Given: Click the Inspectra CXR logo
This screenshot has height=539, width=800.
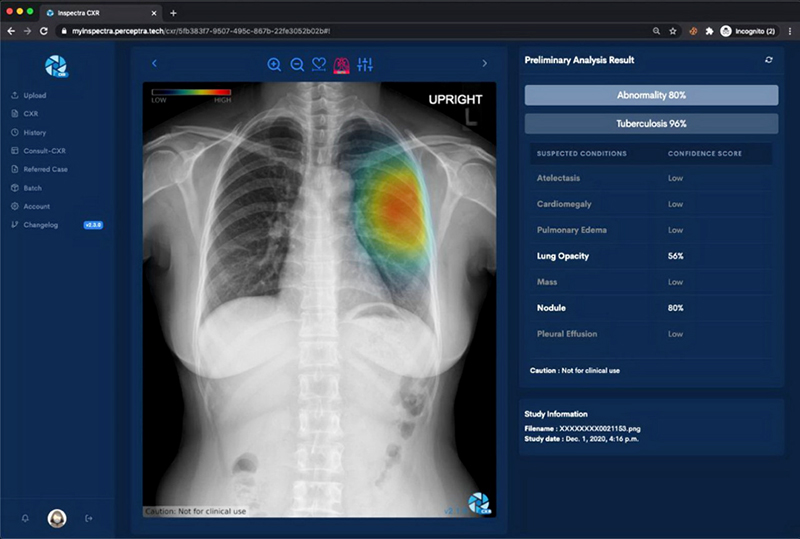Looking at the screenshot, I should pyautogui.click(x=56, y=65).
